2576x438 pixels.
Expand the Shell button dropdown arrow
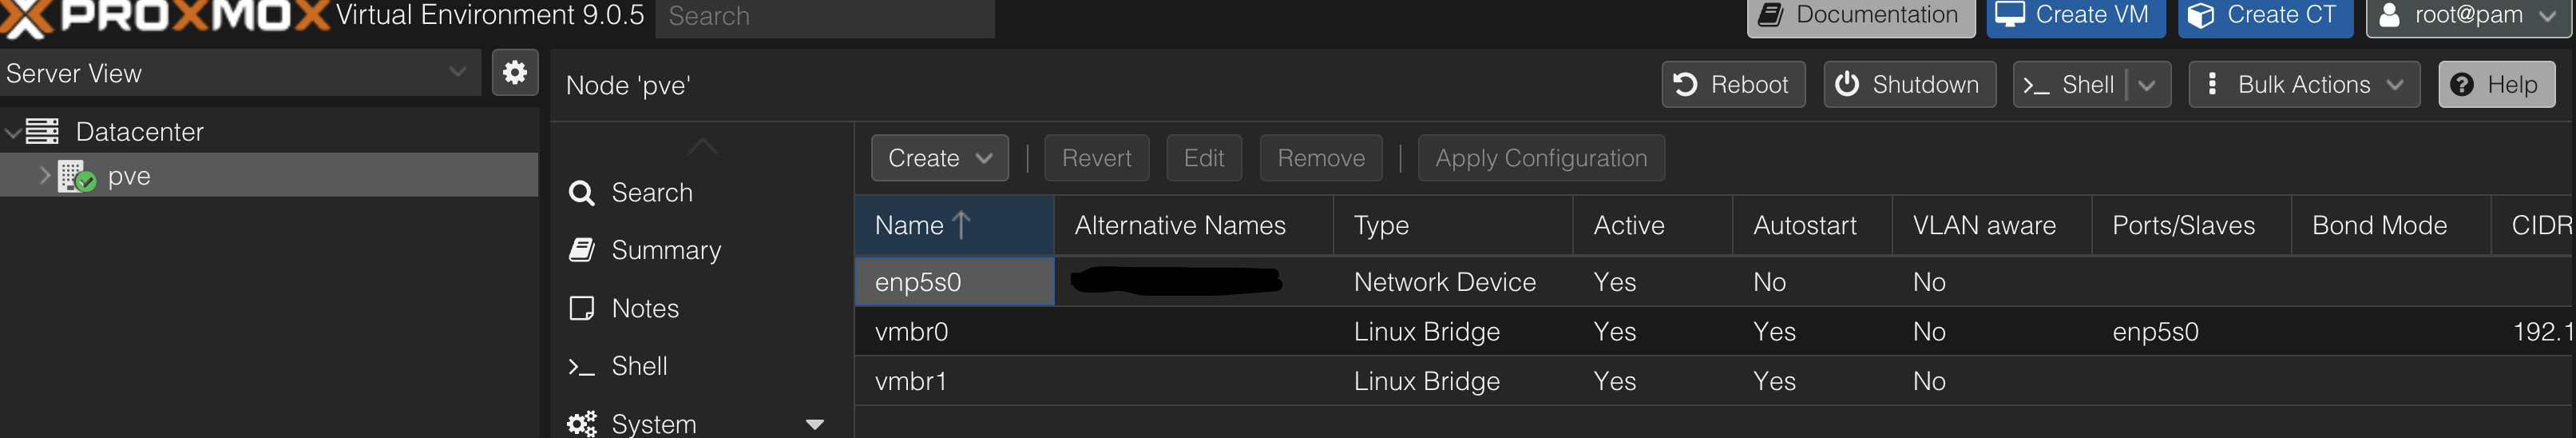pyautogui.click(x=2147, y=85)
